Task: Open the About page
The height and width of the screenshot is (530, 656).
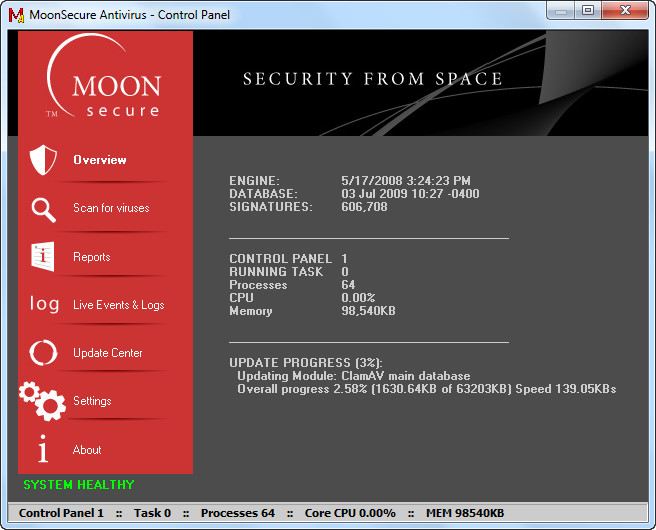Action: click(x=87, y=450)
